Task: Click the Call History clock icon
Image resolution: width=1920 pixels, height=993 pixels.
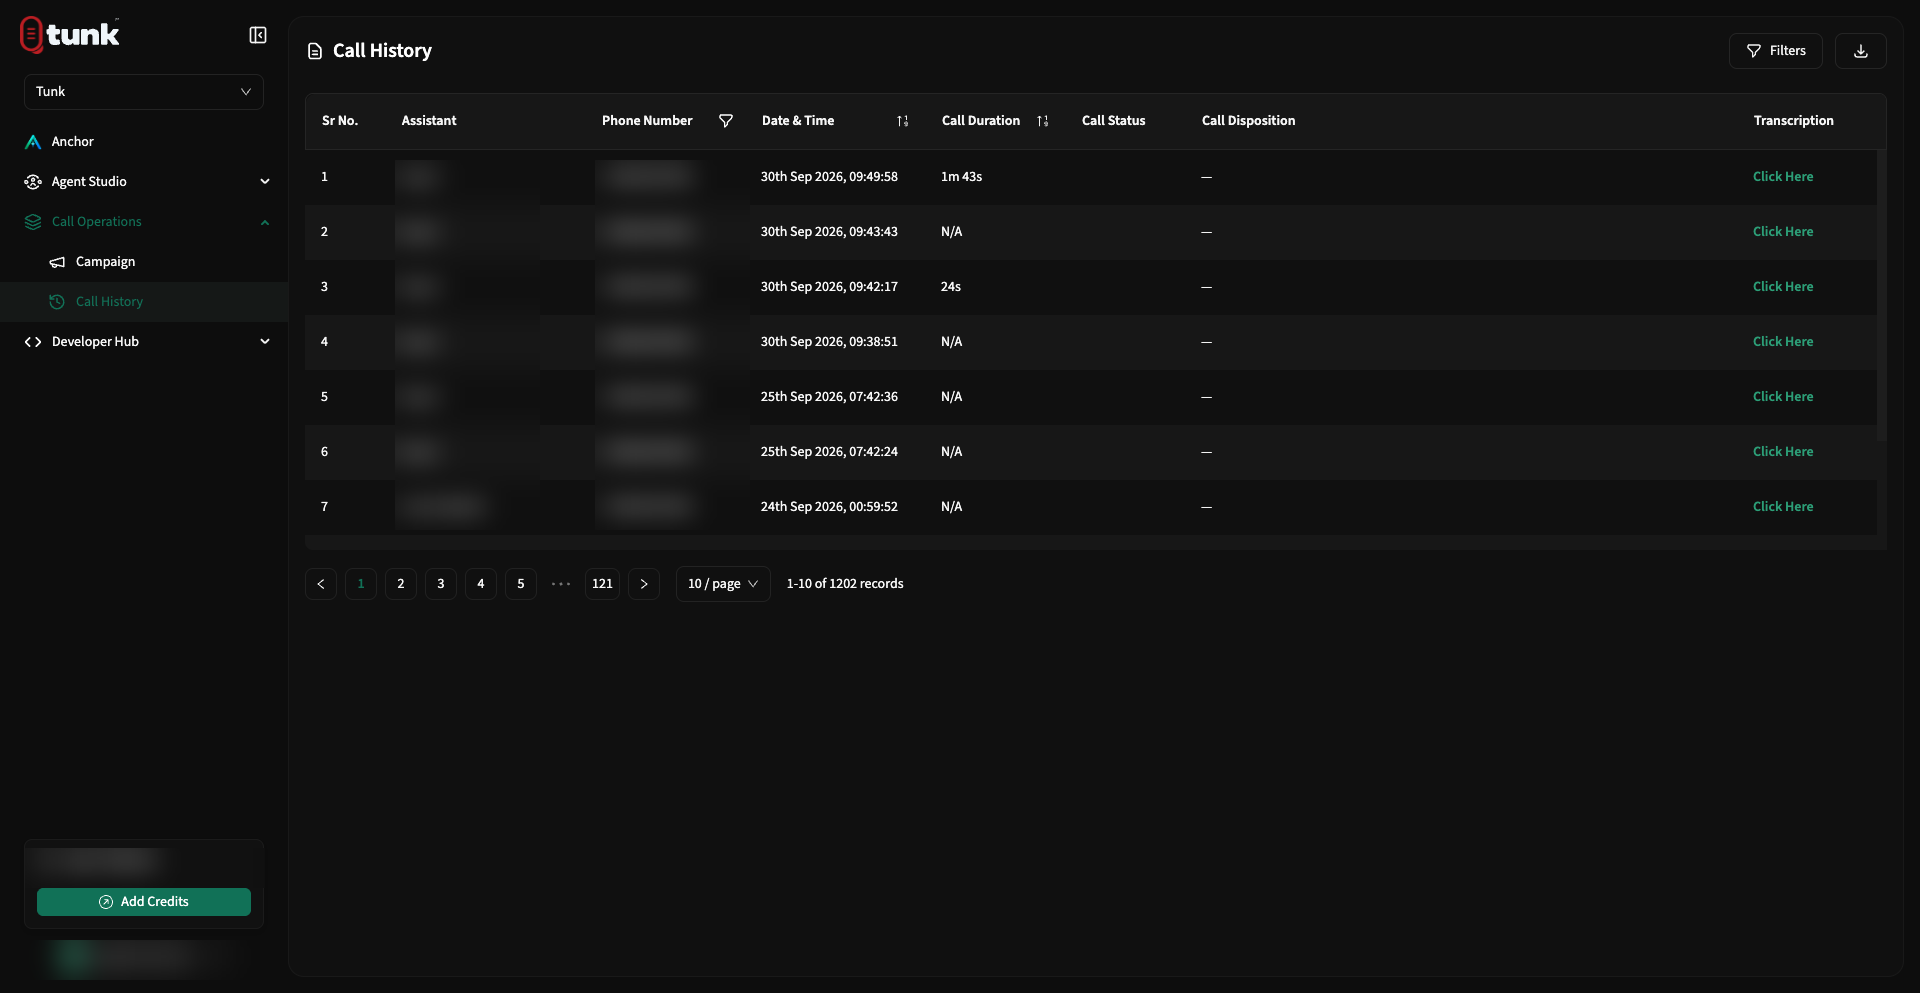Action: pyautogui.click(x=57, y=302)
